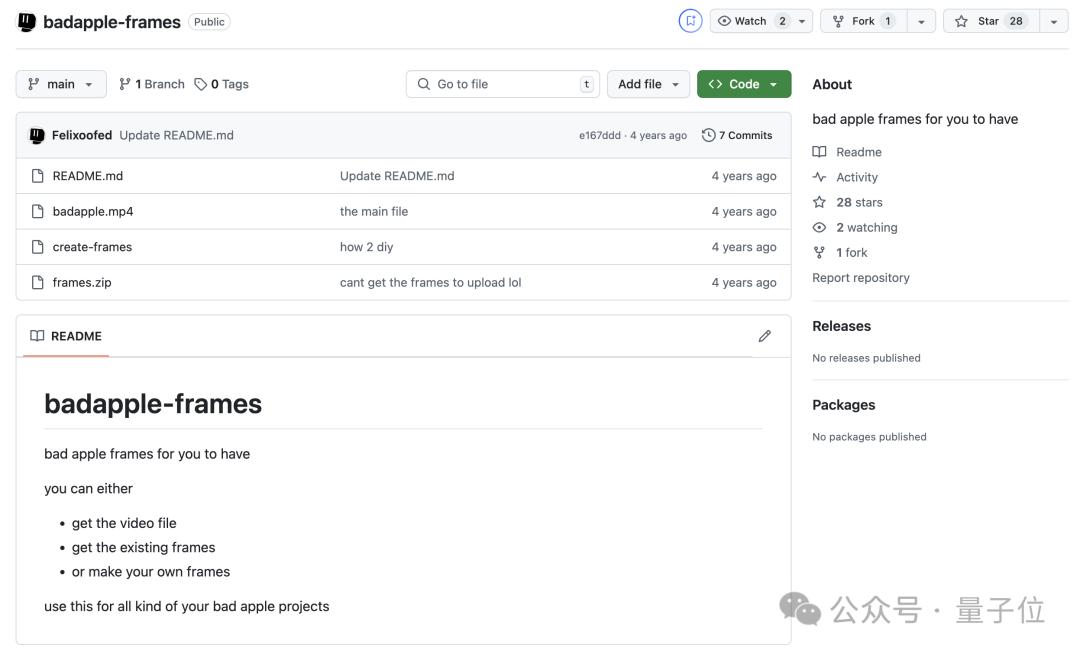This screenshot has width=1080, height=654.
Task: Select the README tab
Action: pyautogui.click(x=66, y=336)
